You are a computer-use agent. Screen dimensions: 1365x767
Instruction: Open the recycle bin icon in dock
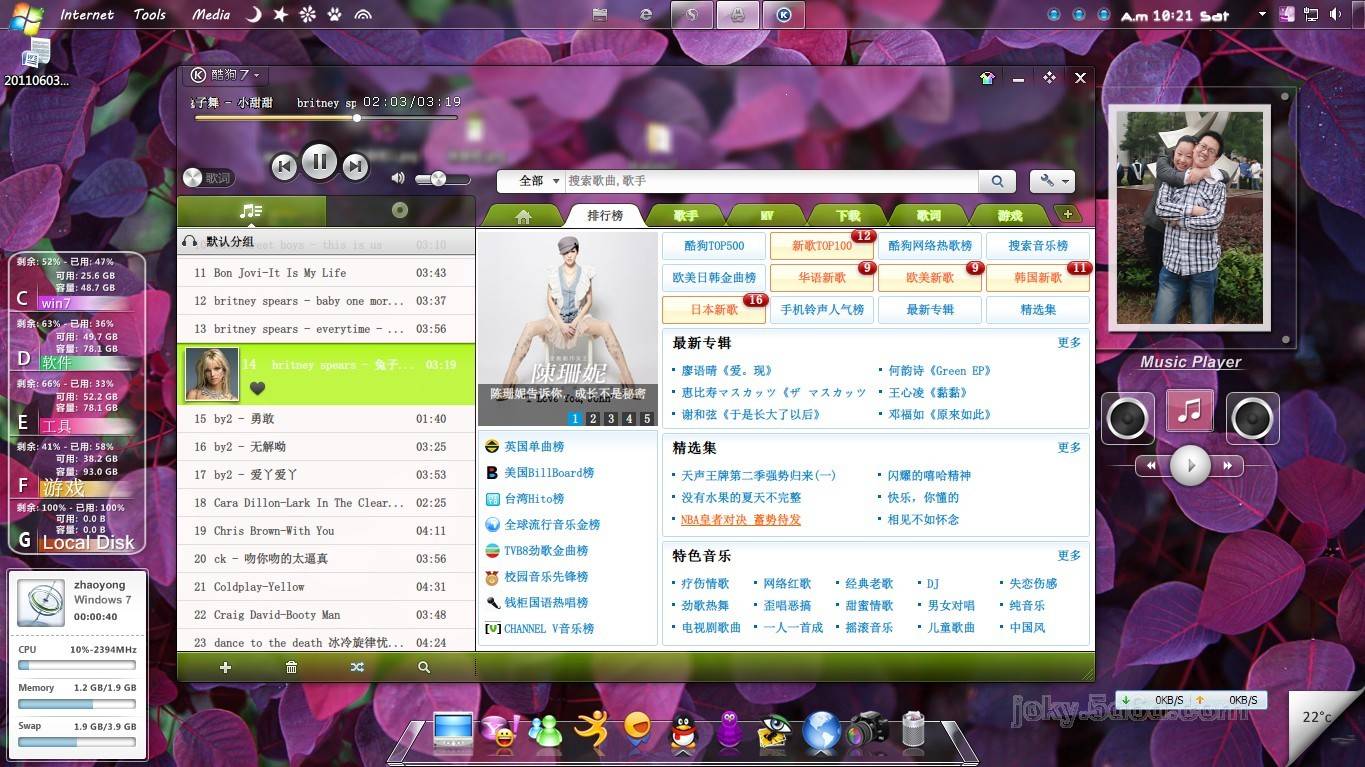click(x=913, y=729)
